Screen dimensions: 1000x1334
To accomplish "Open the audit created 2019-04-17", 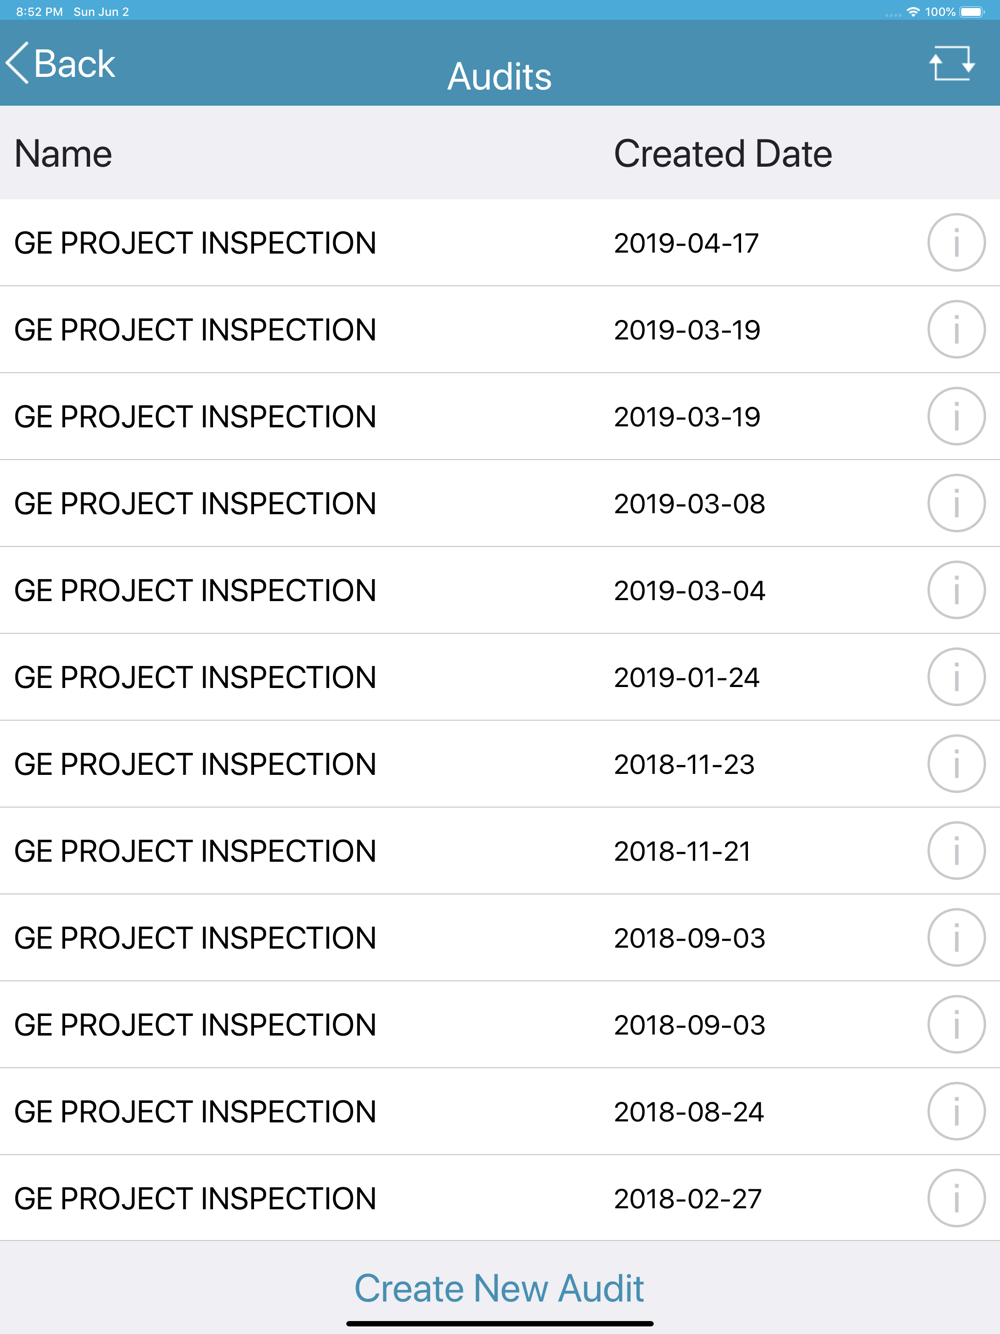I will pyautogui.click(x=500, y=243).
